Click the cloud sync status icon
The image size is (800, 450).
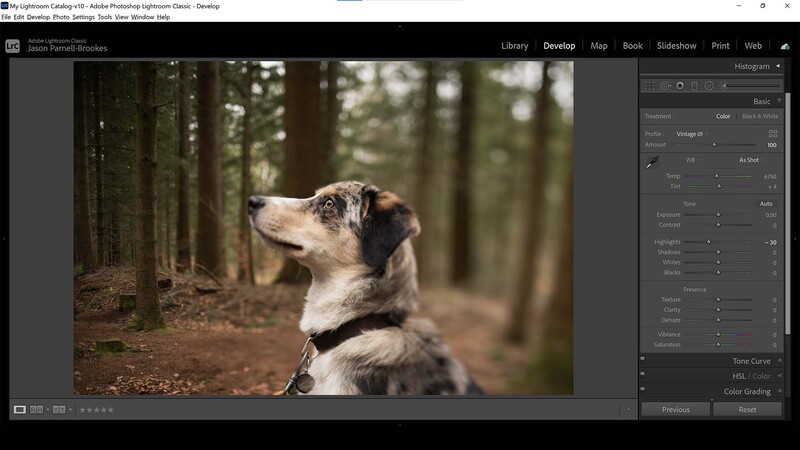click(785, 46)
